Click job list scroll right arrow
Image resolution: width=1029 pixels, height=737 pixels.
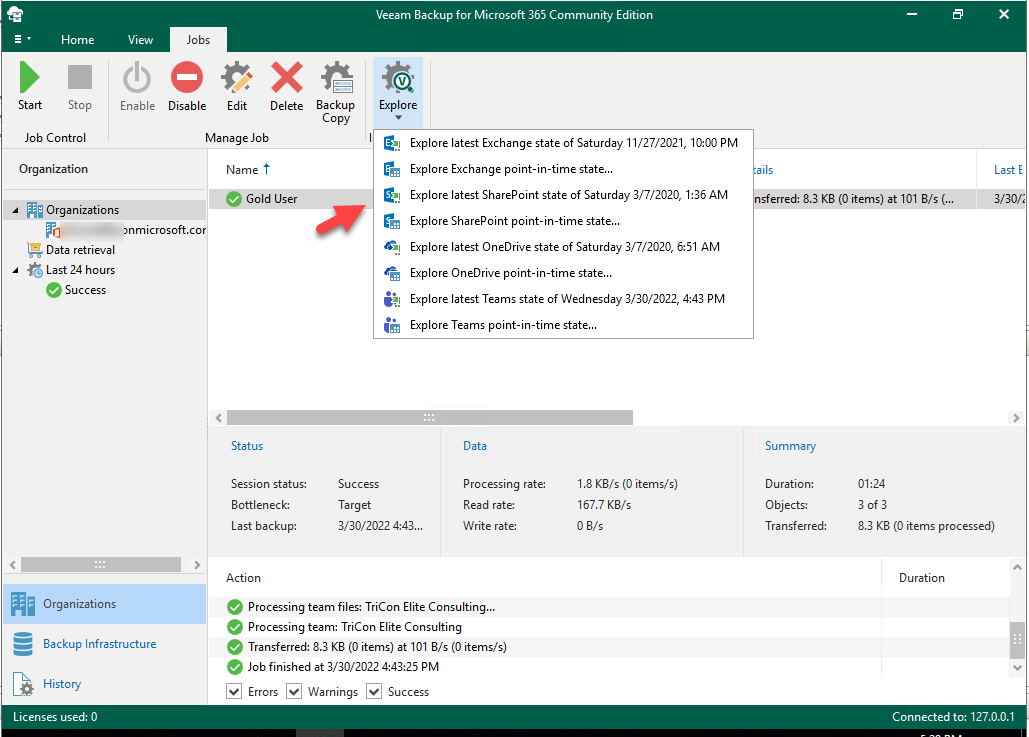pos(1016,417)
